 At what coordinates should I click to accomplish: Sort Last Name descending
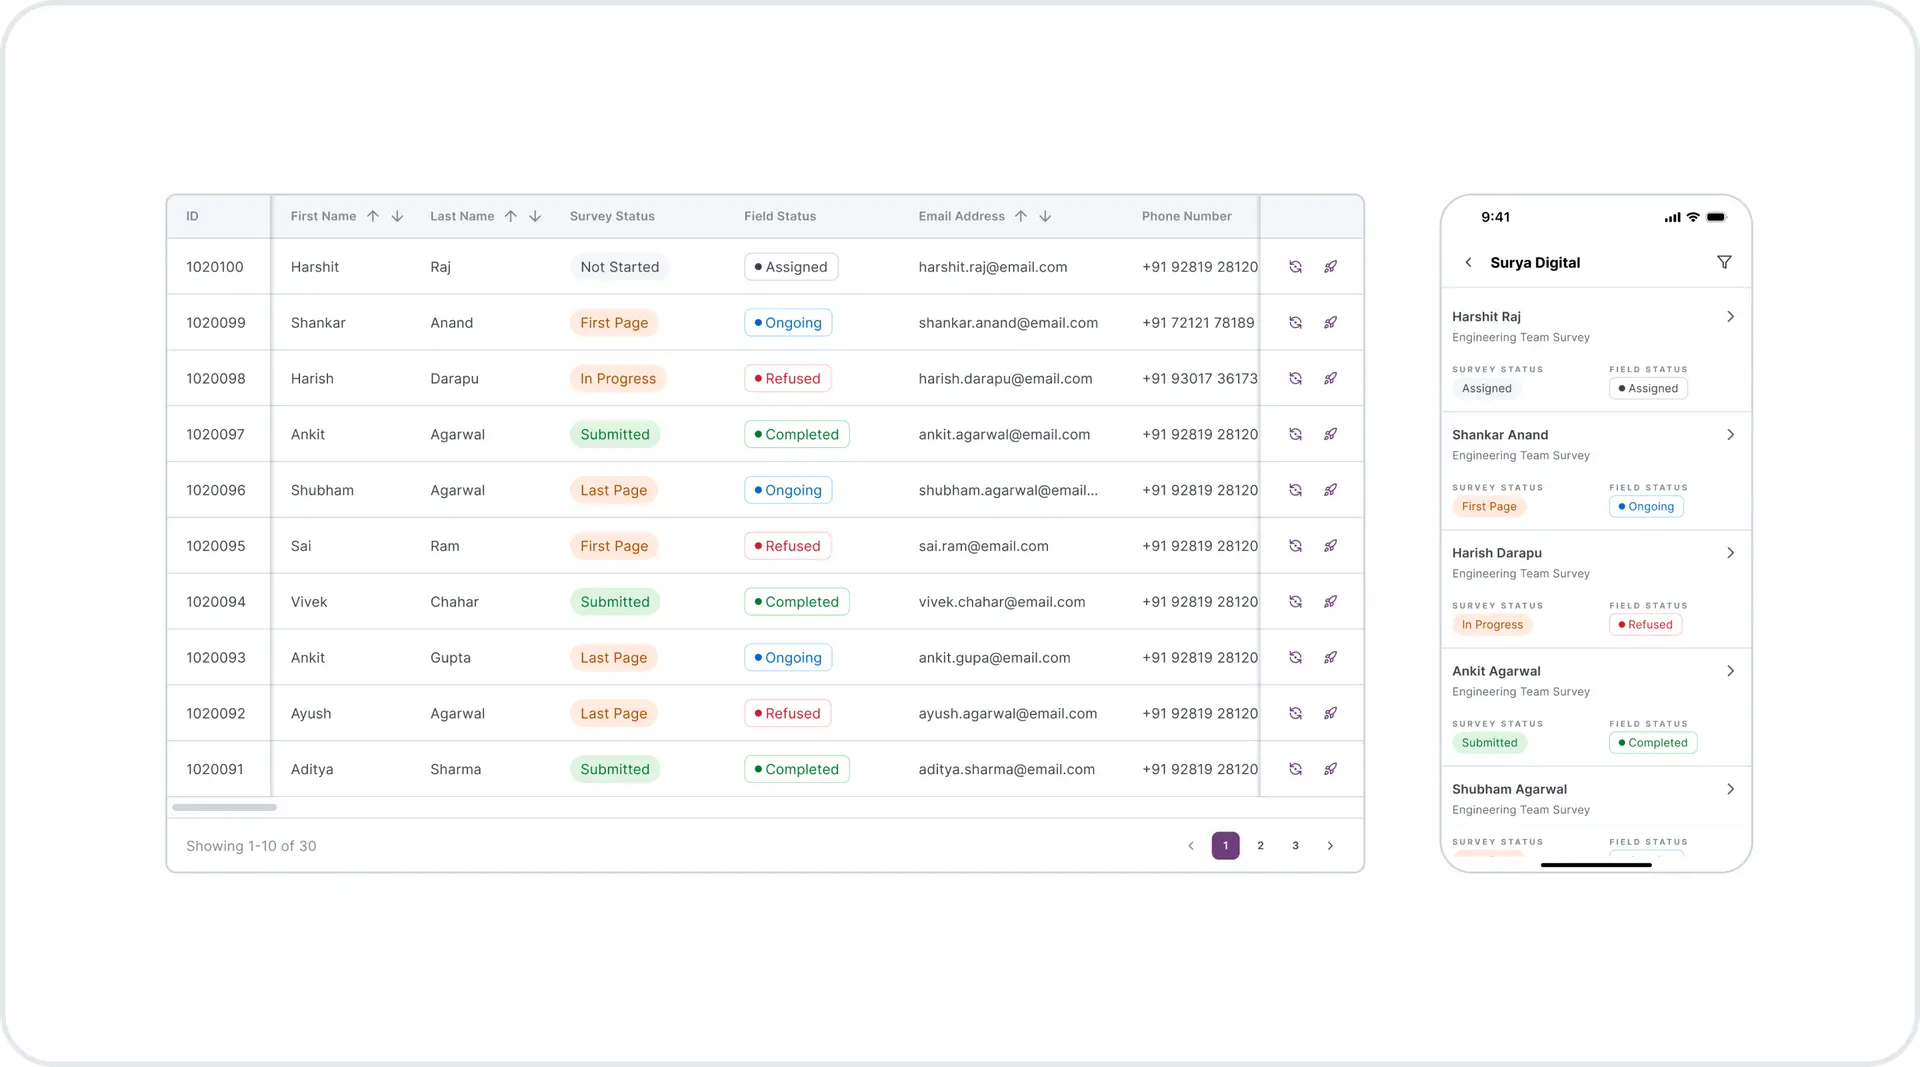(x=535, y=216)
